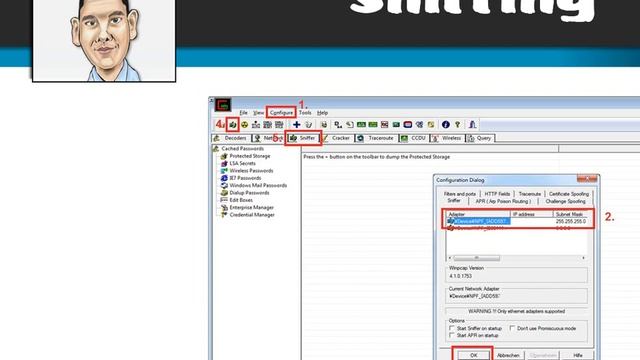Click the Windows Mail Passwords tree icon
Viewport: 640px width, 360px height.
point(224,185)
